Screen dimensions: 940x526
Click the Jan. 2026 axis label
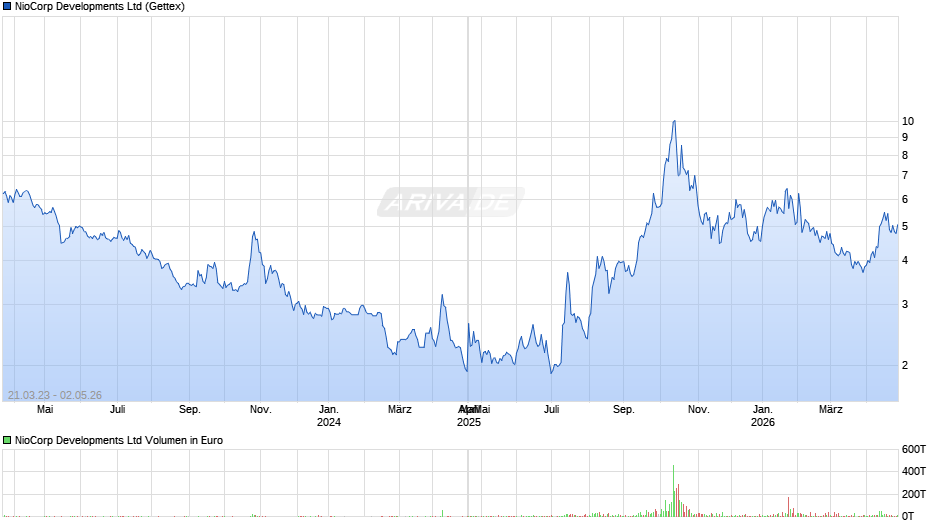[x=763, y=416]
